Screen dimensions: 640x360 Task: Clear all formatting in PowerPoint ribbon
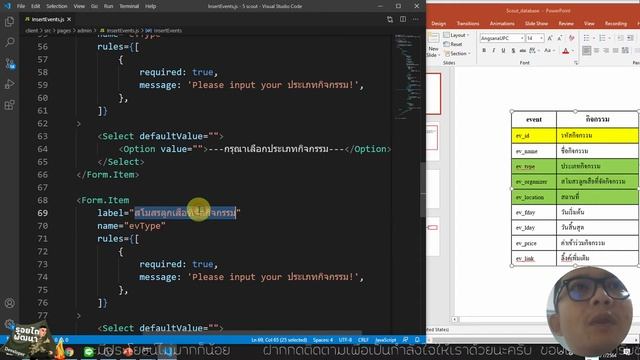point(571,38)
